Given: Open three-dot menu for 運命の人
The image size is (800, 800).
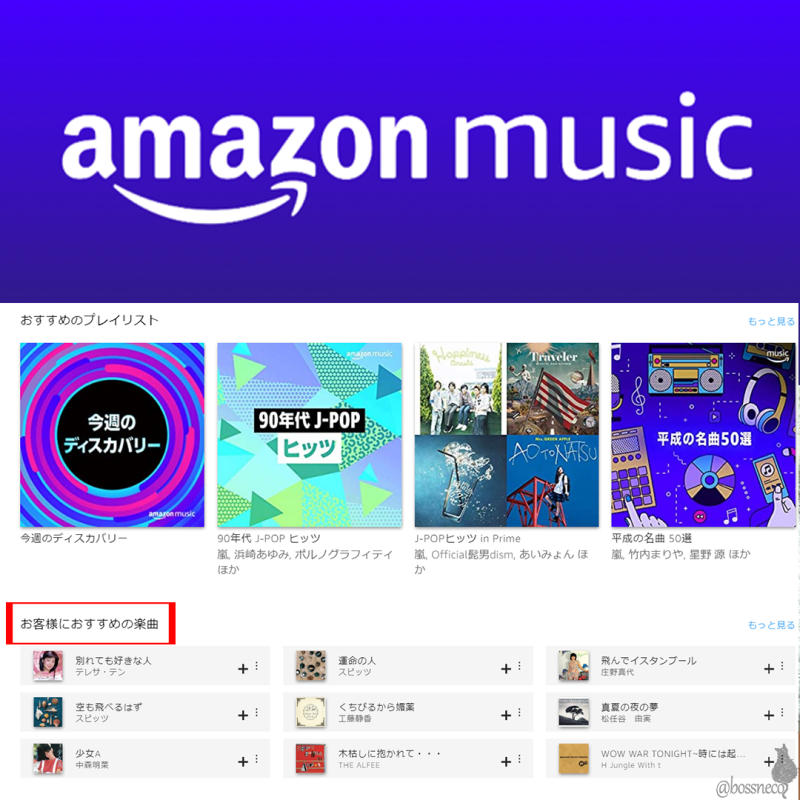Looking at the screenshot, I should [519, 665].
